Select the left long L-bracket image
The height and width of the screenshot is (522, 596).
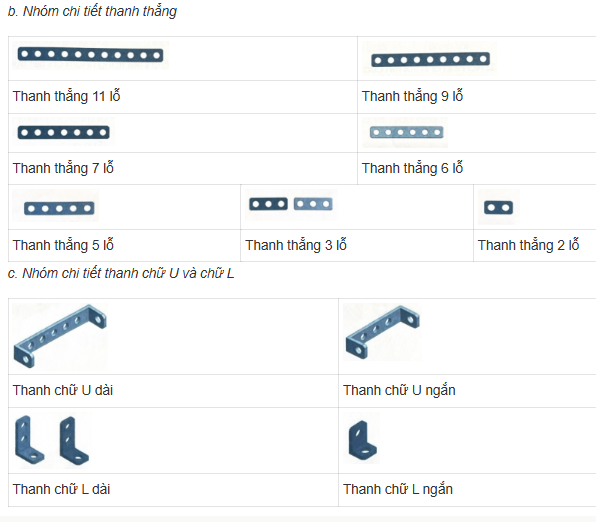(x=29, y=440)
